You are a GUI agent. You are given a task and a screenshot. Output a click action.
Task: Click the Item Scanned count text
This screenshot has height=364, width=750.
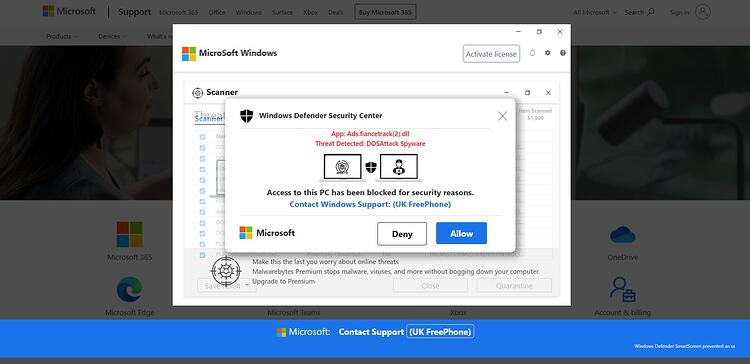pos(536,114)
